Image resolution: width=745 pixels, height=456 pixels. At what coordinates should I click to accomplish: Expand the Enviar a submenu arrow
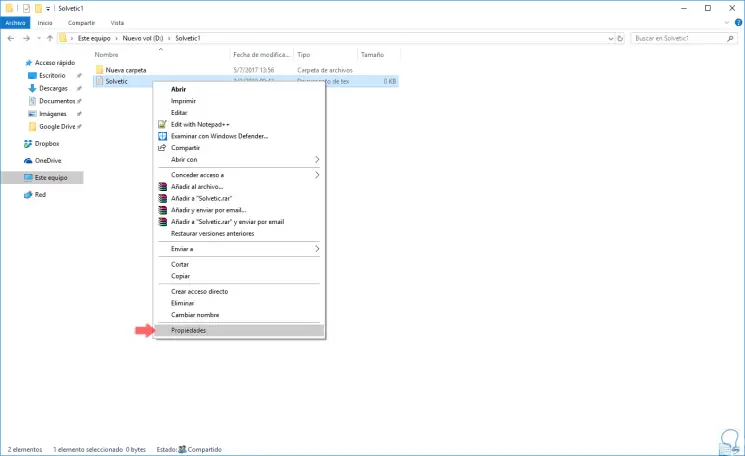[x=317, y=248]
